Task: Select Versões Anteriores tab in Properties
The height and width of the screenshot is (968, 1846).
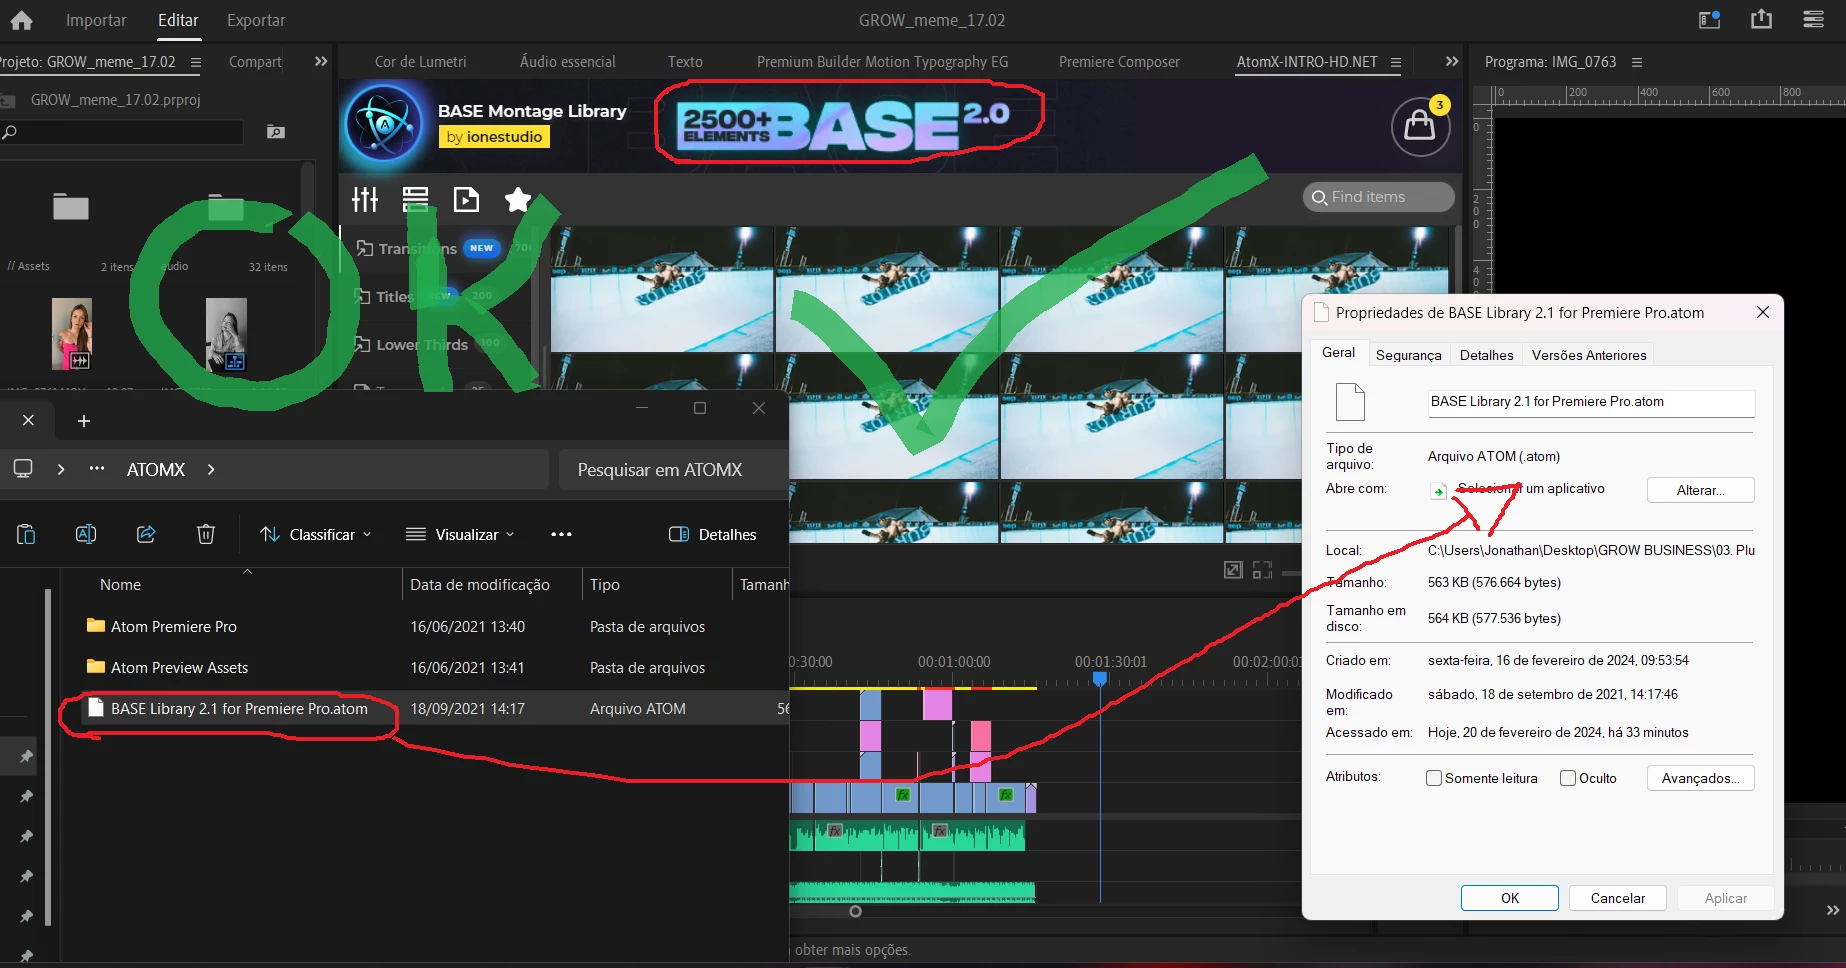Action: (1588, 355)
